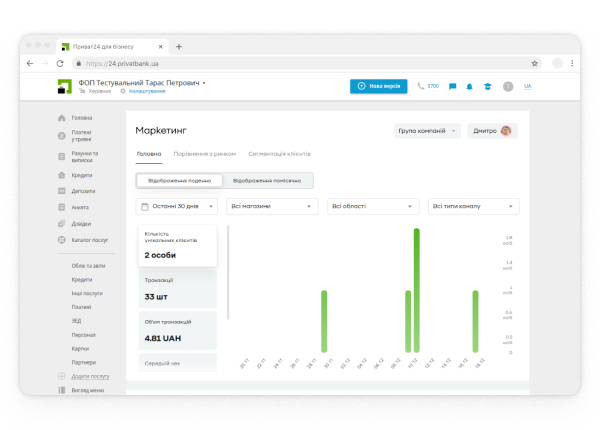Click the browser reload icon
Screen dimensions: 600x430
pos(60,63)
